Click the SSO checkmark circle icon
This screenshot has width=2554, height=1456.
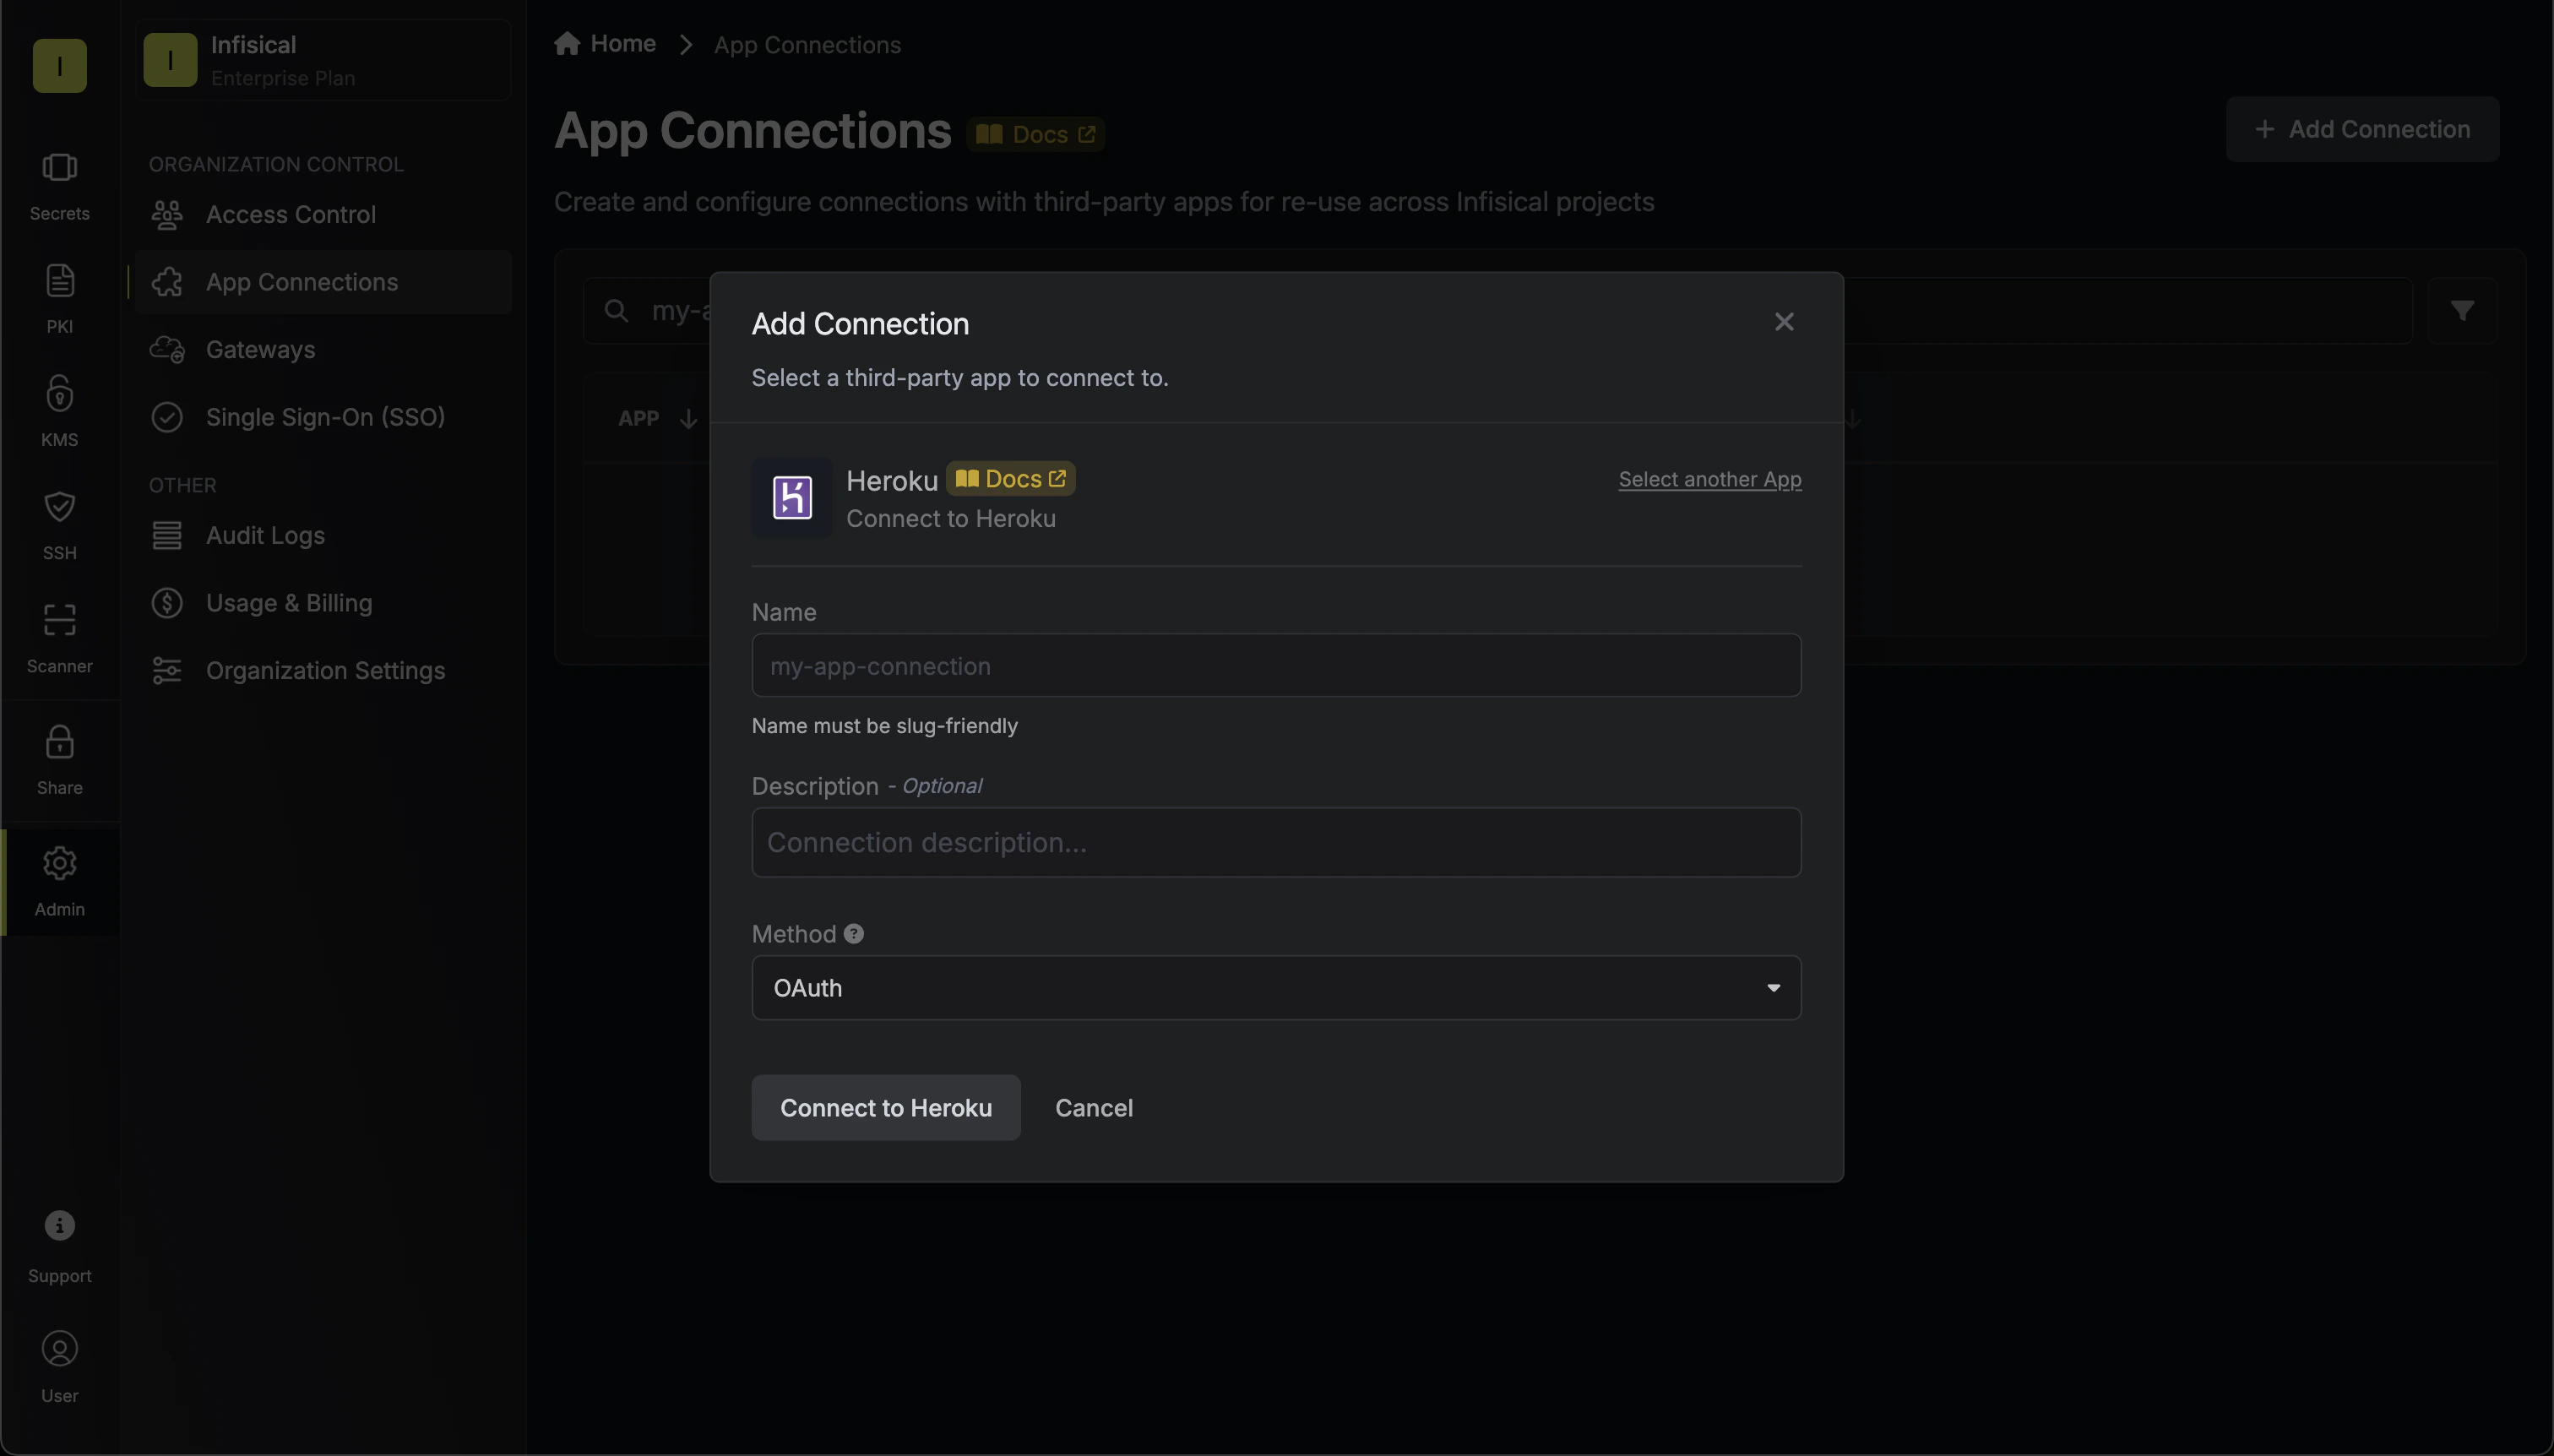(x=167, y=417)
